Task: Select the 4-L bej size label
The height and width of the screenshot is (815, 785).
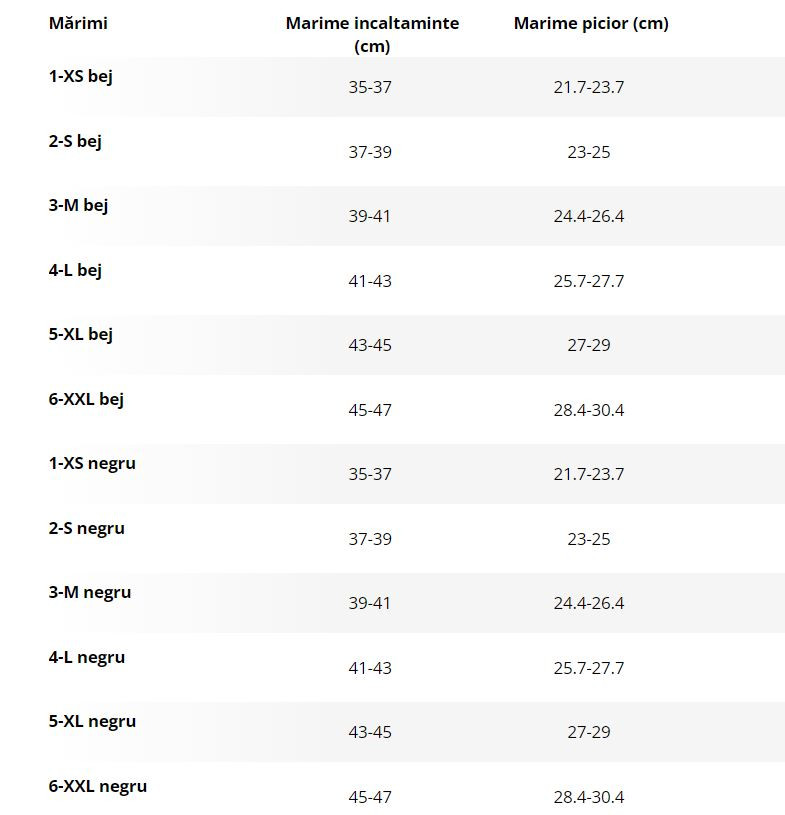Action: coord(75,271)
